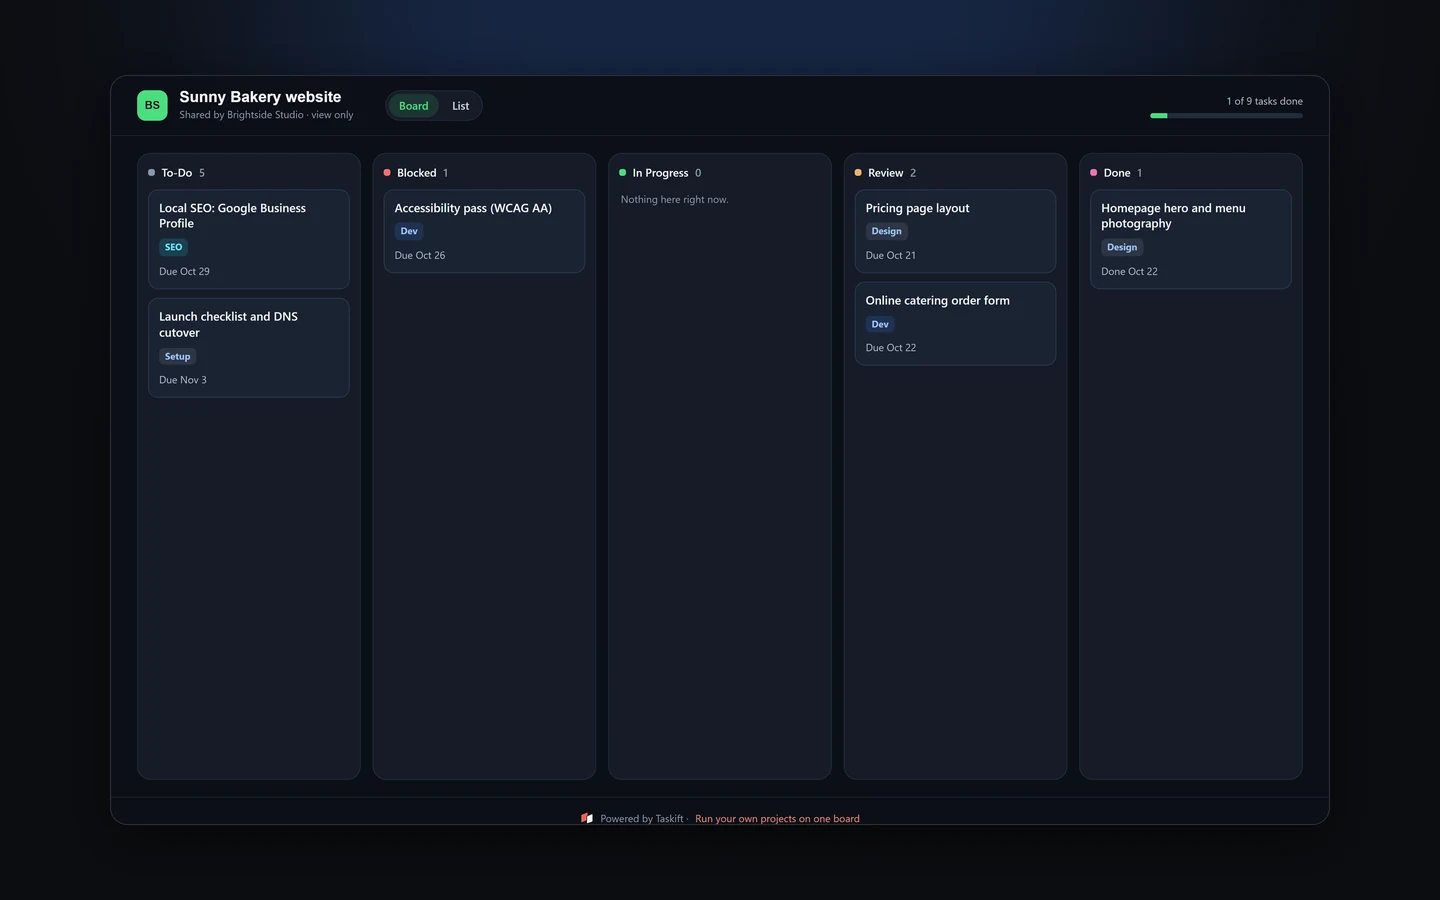Click the Design tag on Homepage hero card
The width and height of the screenshot is (1440, 900).
pos(1122,247)
